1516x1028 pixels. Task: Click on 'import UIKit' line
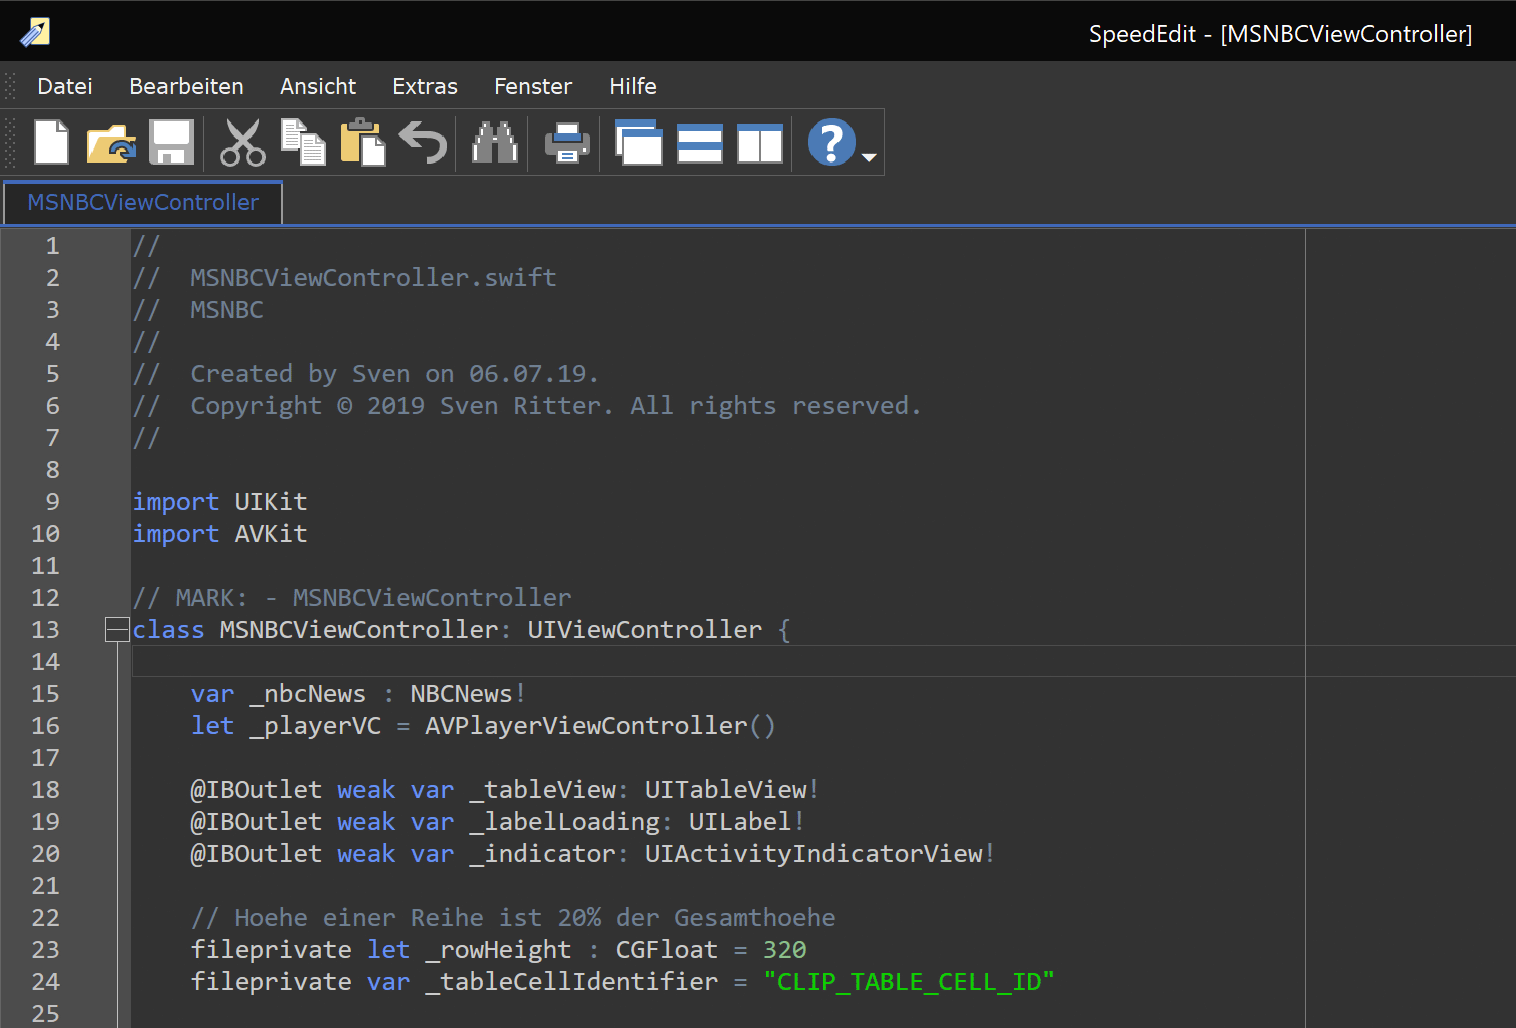[x=220, y=501]
